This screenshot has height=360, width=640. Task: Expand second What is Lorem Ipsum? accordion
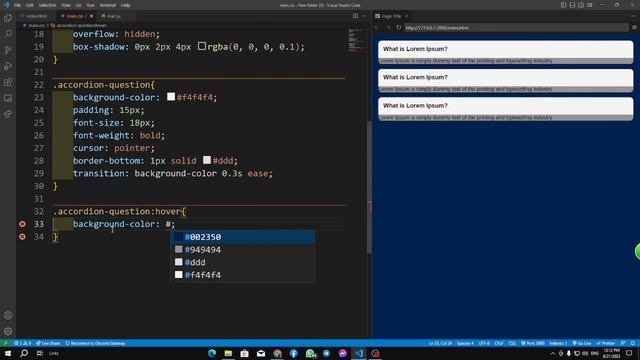point(505,77)
